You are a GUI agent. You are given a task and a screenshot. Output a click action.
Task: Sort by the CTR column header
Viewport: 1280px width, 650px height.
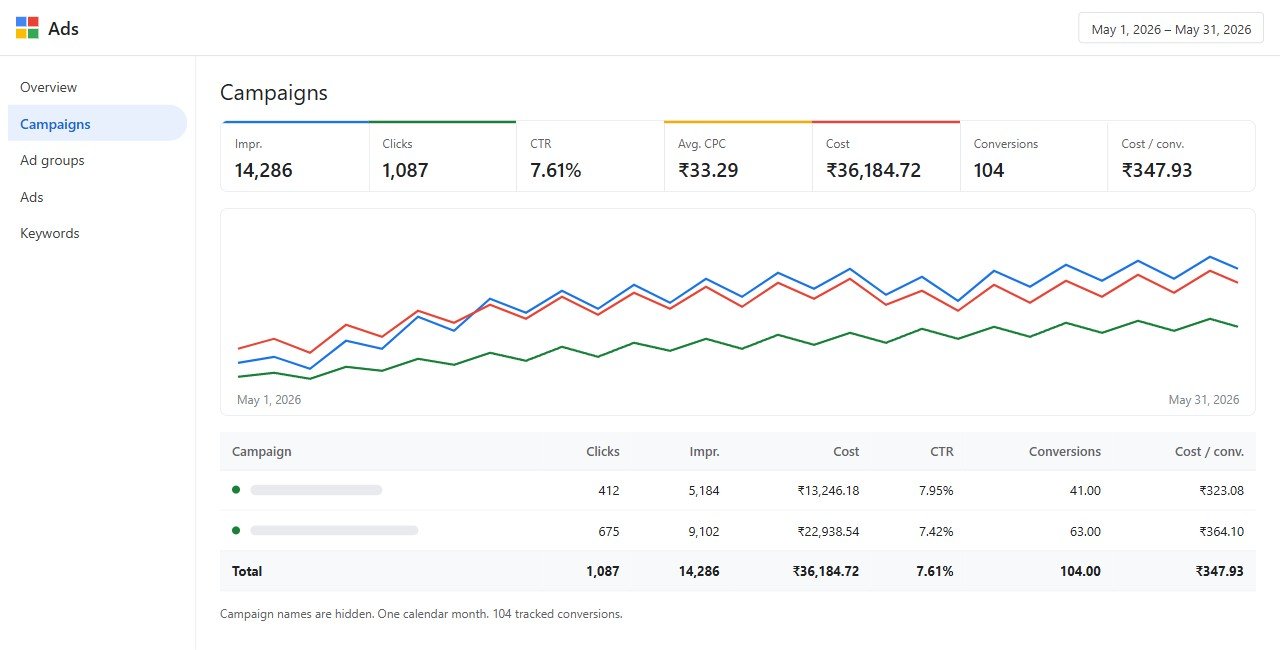click(942, 451)
